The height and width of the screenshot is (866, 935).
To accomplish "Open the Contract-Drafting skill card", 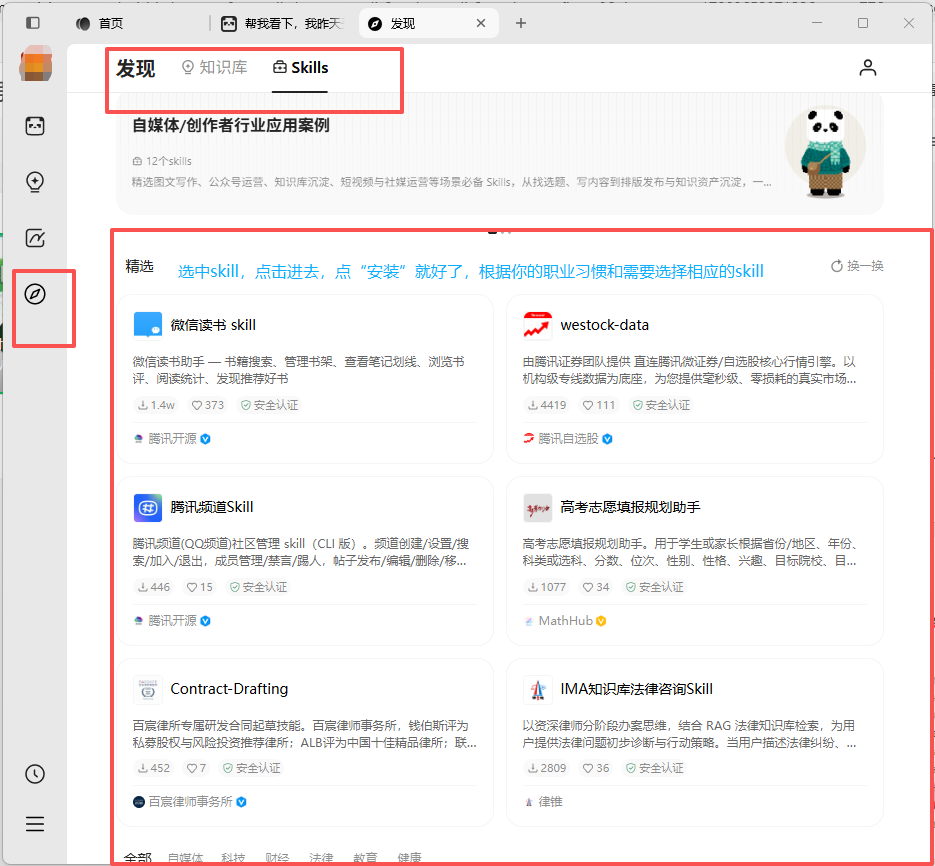I will tap(305, 743).
